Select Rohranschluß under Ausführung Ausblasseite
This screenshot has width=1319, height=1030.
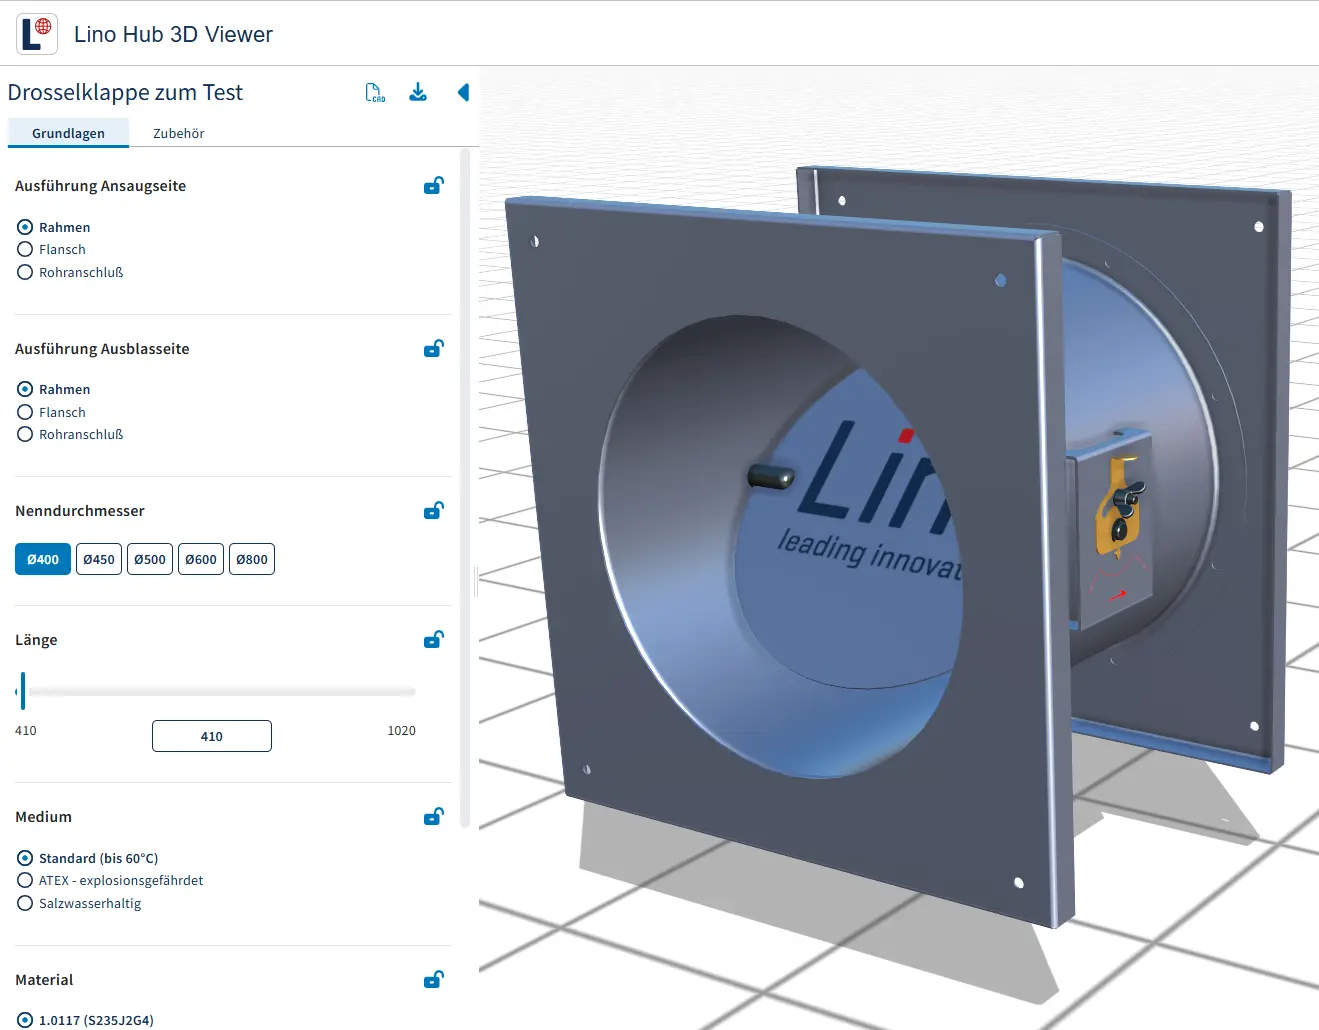point(71,435)
